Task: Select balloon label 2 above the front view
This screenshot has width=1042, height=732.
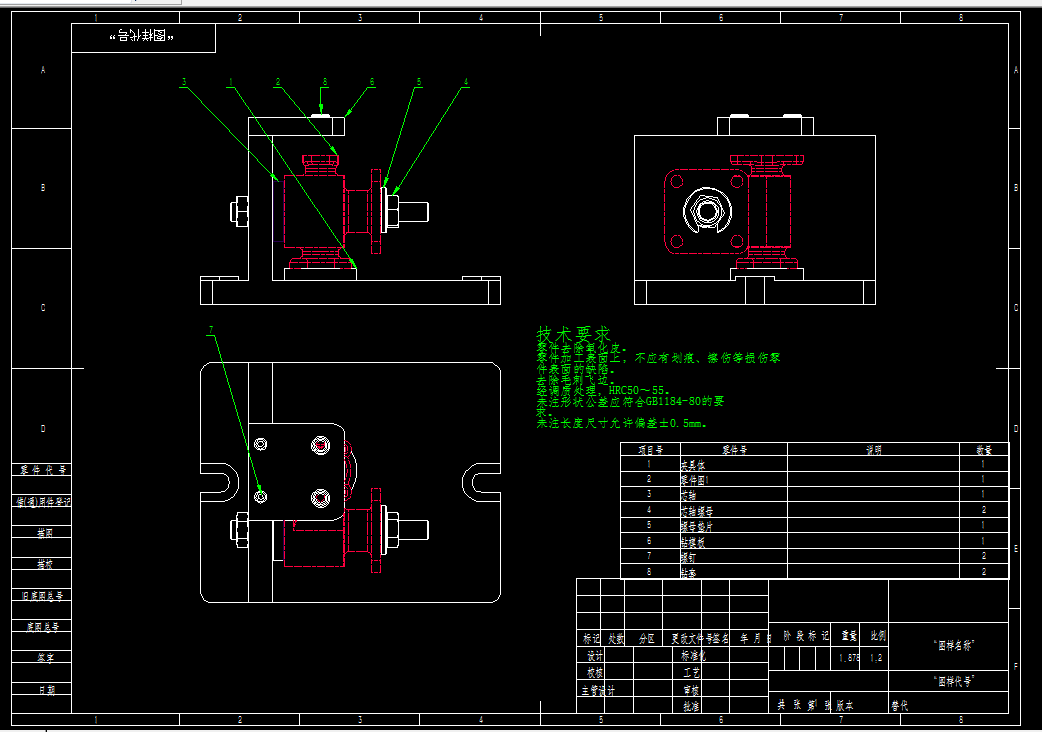Action: [278, 82]
